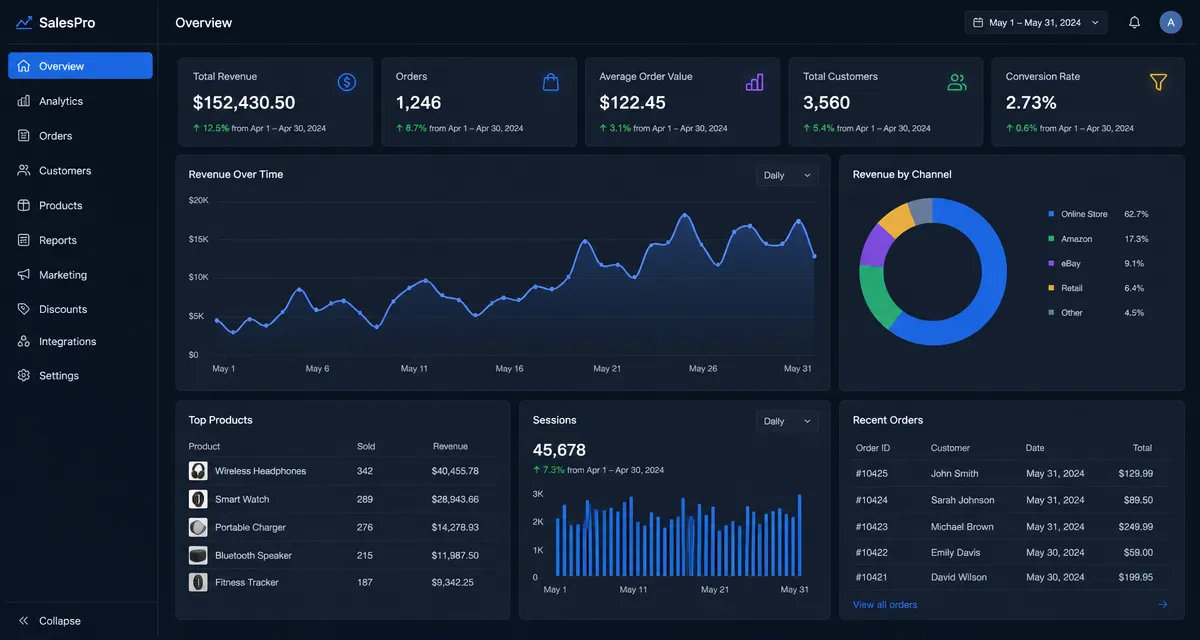
Task: Click order ID #10425
Action: coord(872,474)
